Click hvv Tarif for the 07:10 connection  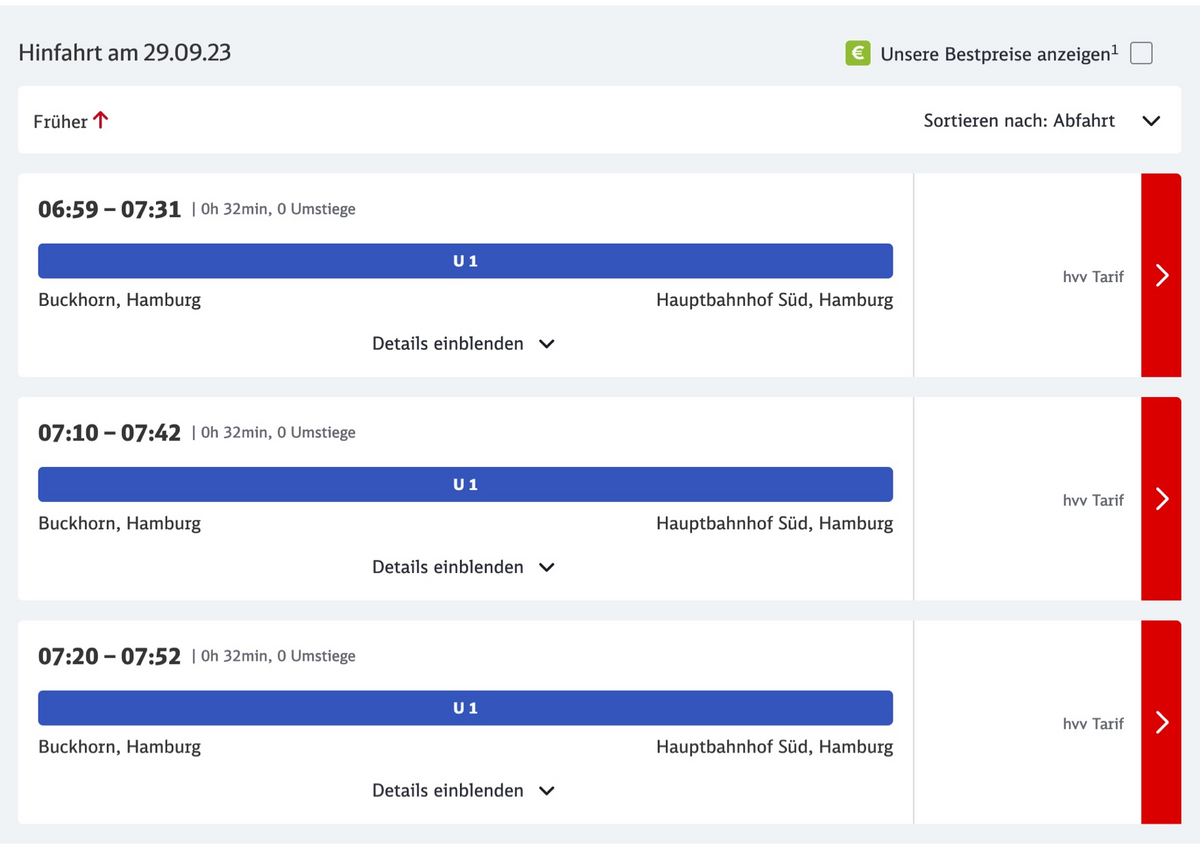(x=1092, y=500)
